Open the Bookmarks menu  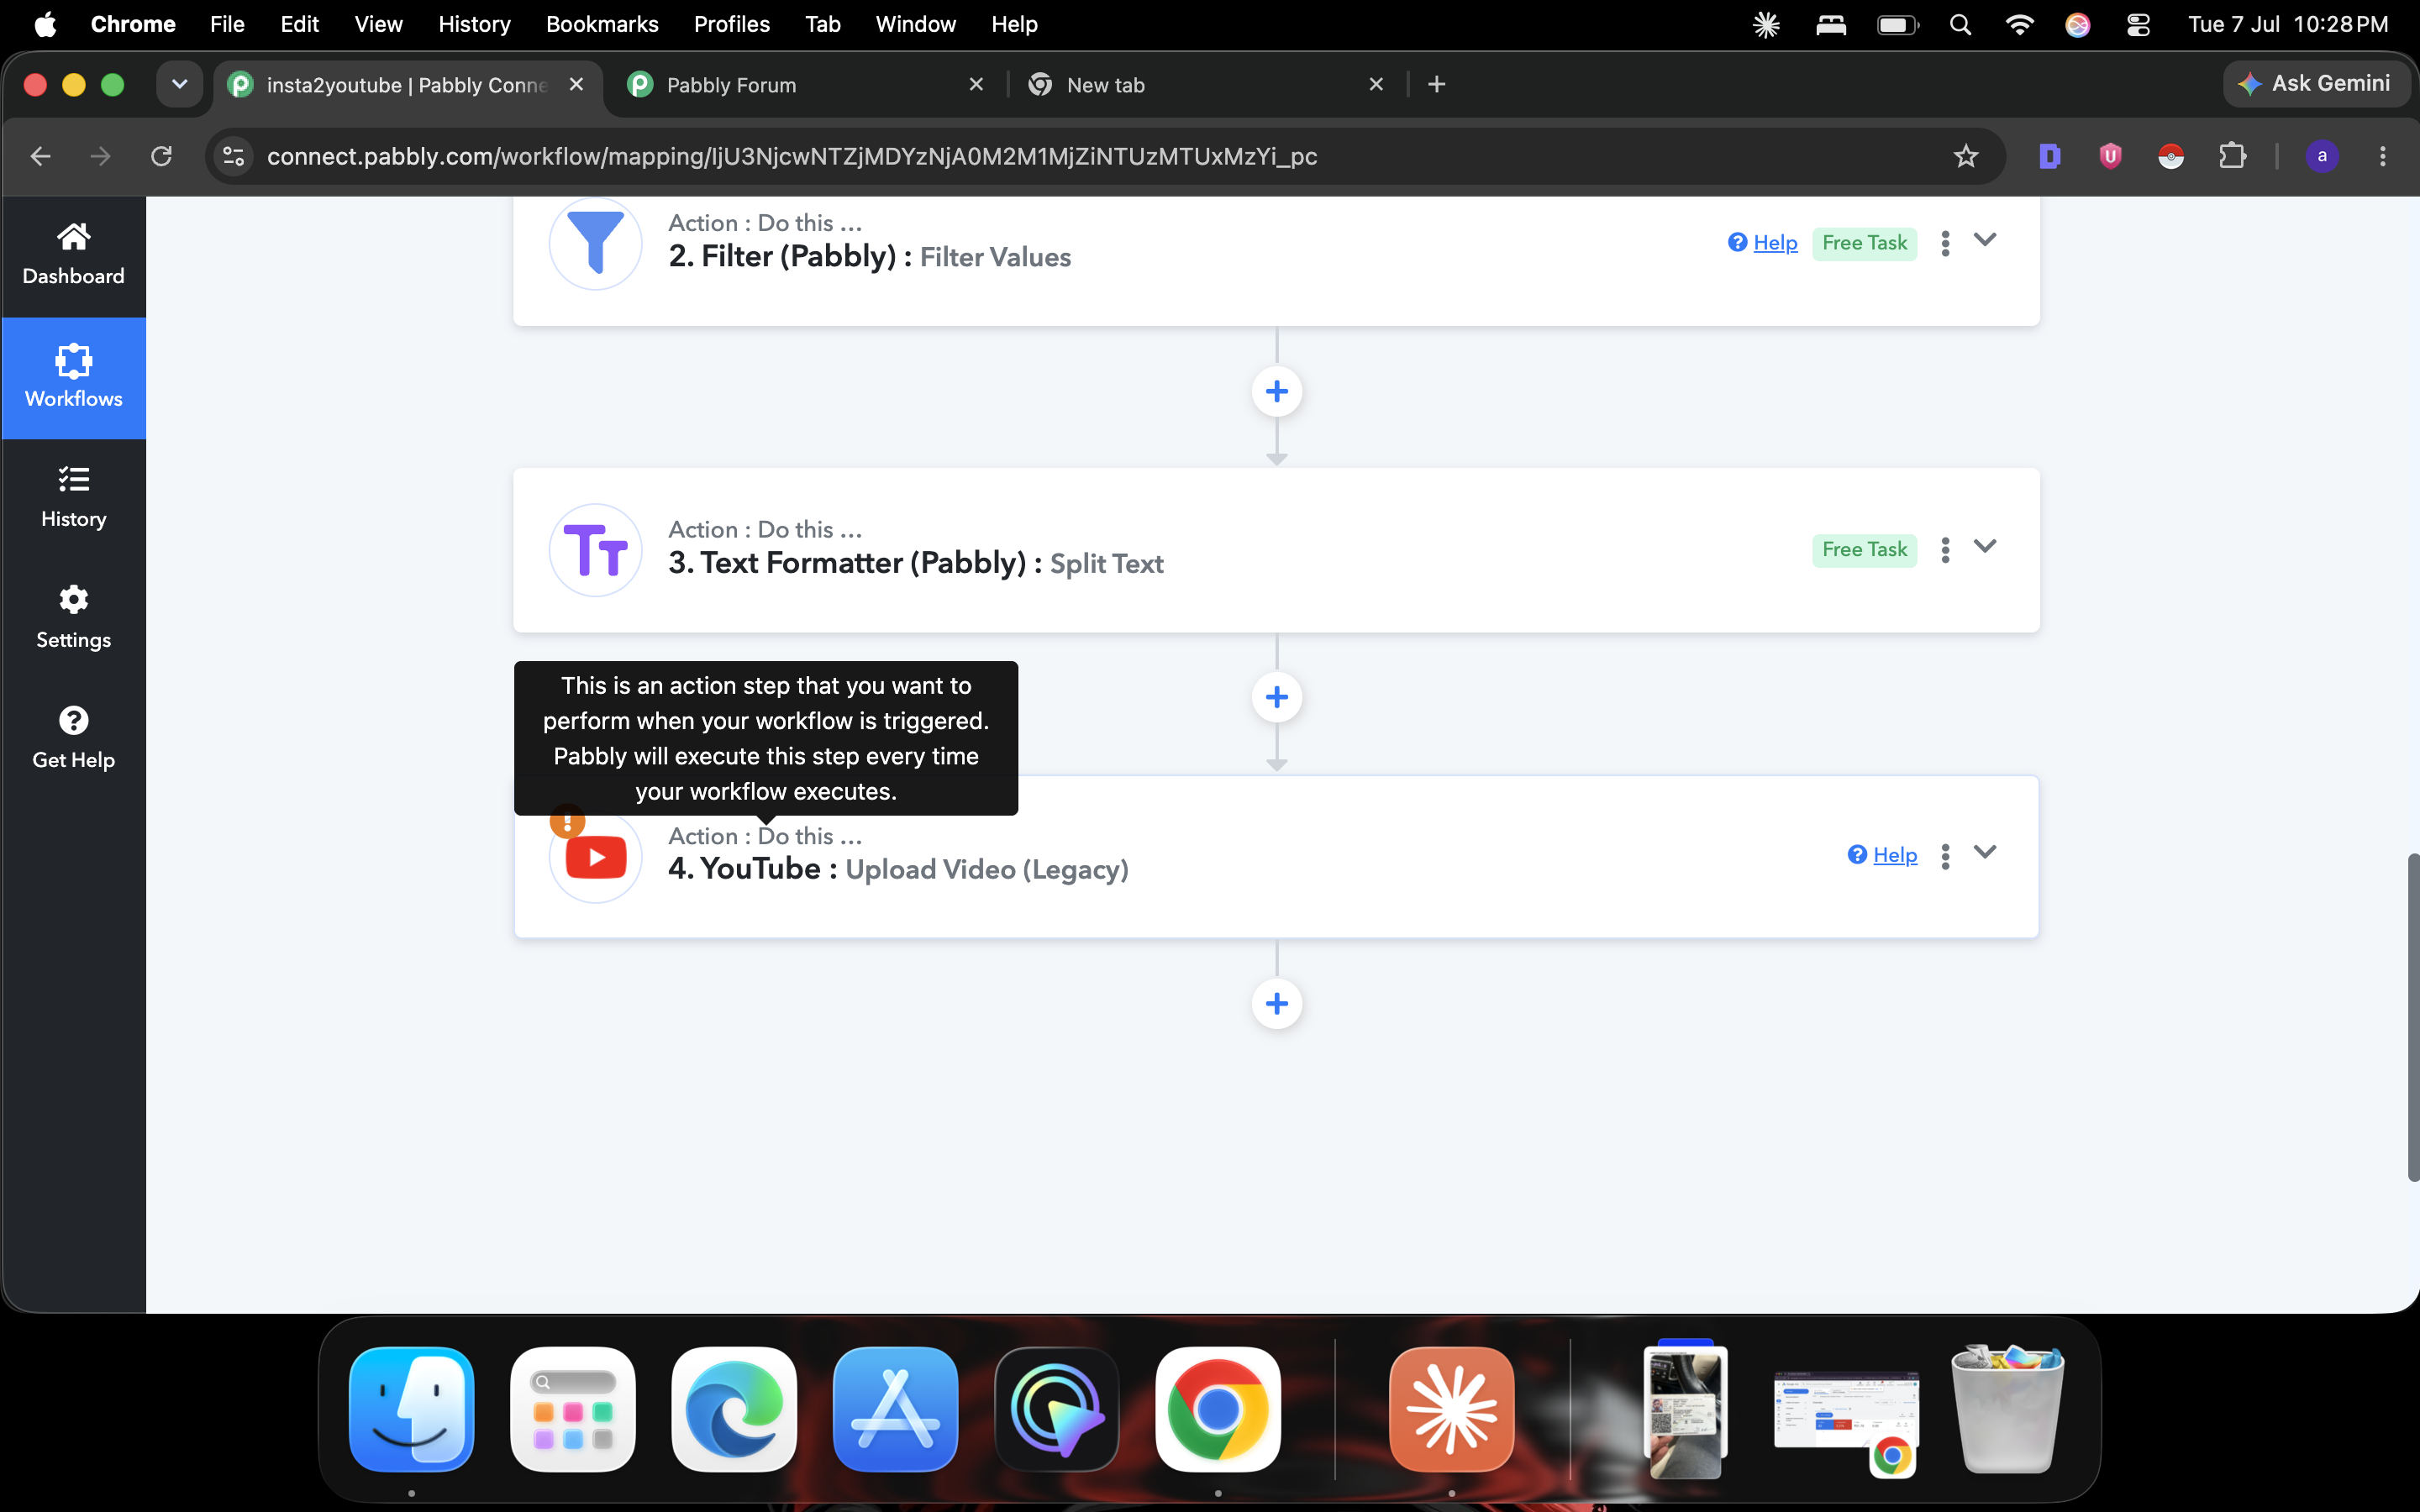tap(602, 24)
